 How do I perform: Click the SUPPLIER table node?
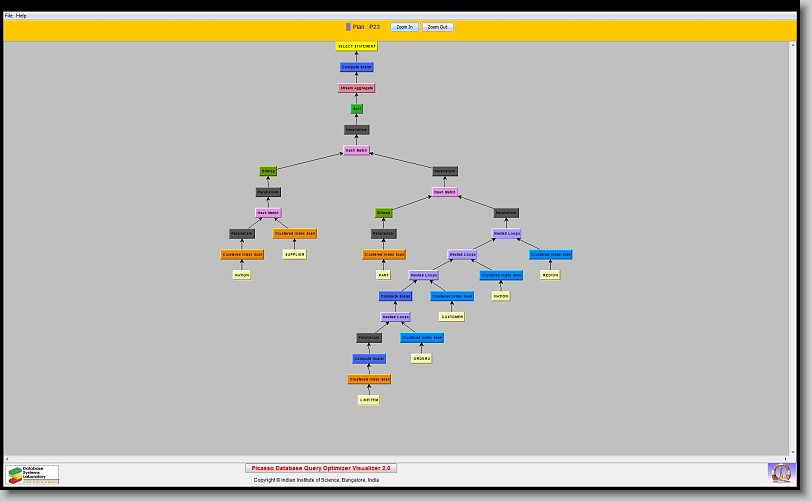tap(294, 254)
